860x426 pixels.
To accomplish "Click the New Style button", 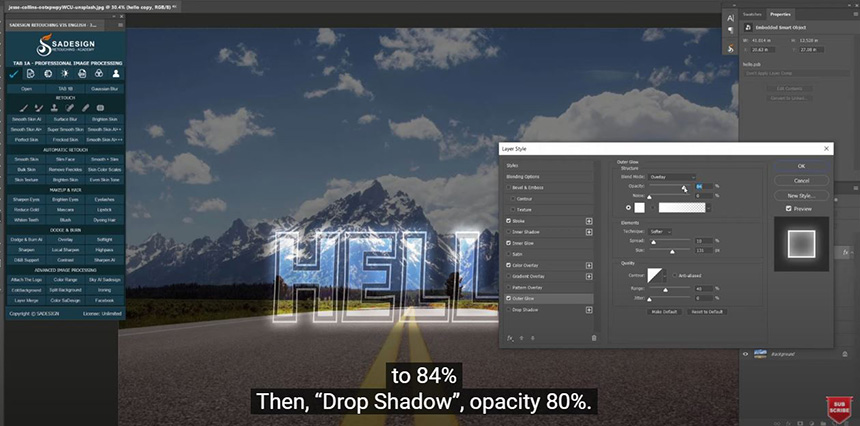I will coord(801,195).
